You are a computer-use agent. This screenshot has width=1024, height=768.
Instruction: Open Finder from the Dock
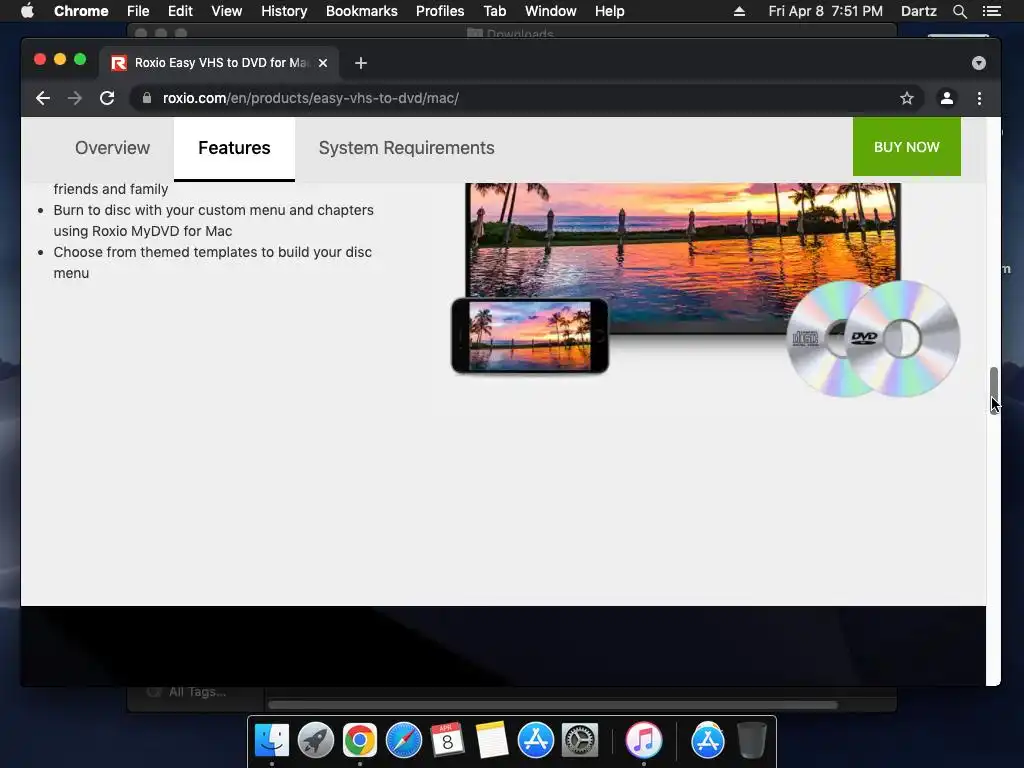pyautogui.click(x=272, y=741)
